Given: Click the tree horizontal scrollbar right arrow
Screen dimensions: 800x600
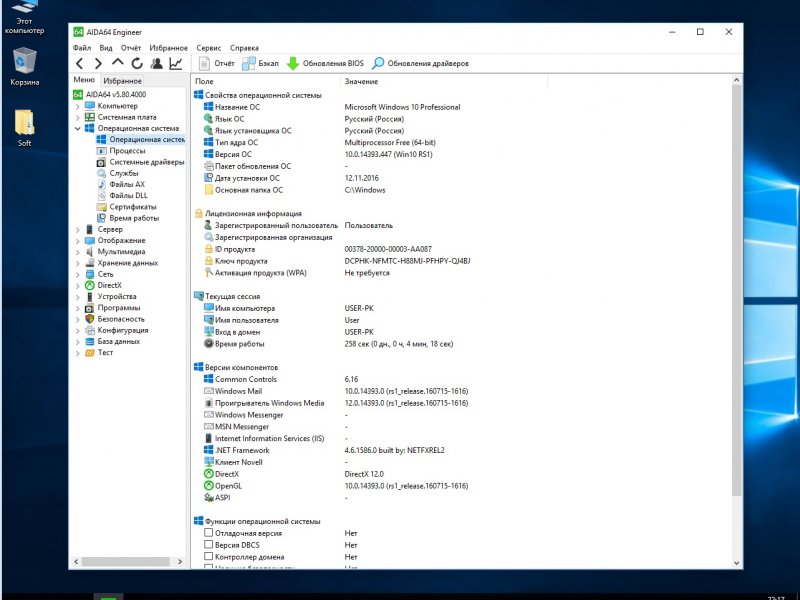Looking at the screenshot, I should click(x=180, y=561).
